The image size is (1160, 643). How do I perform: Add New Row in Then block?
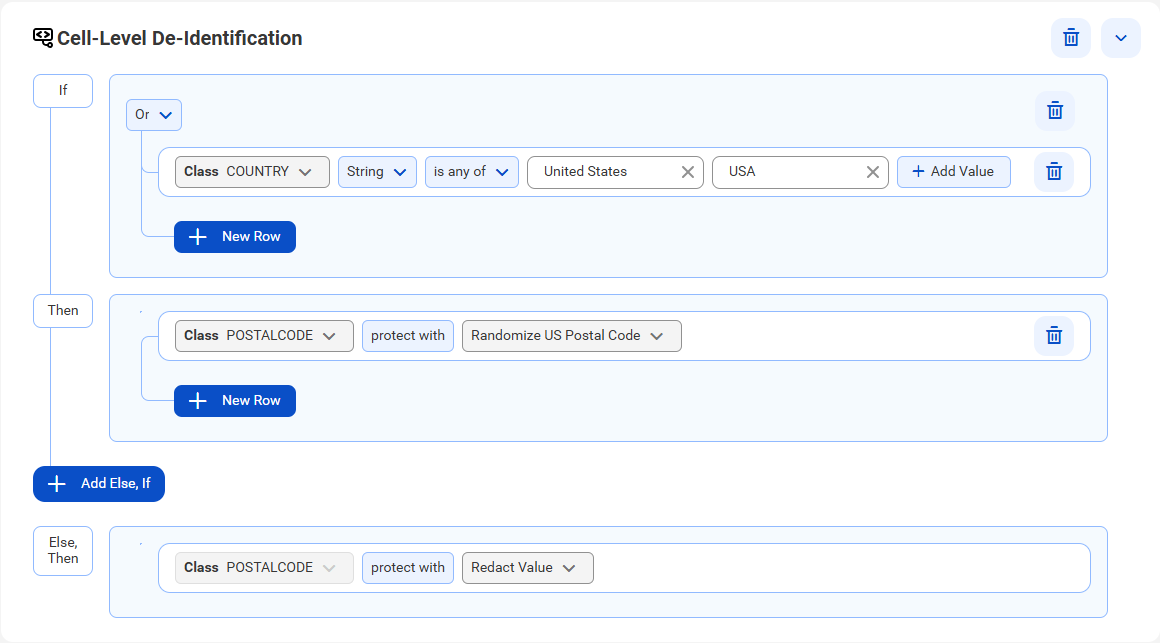(235, 401)
